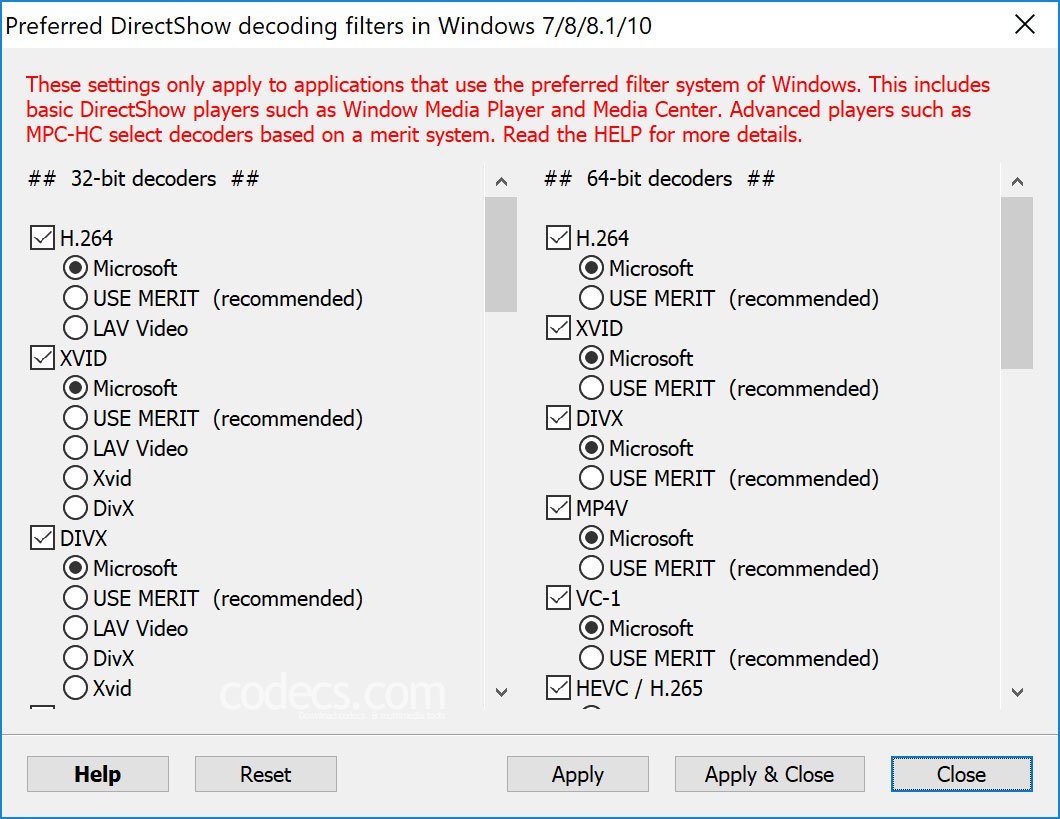The height and width of the screenshot is (819, 1060).
Task: Click the Help button
Action: coord(97,773)
